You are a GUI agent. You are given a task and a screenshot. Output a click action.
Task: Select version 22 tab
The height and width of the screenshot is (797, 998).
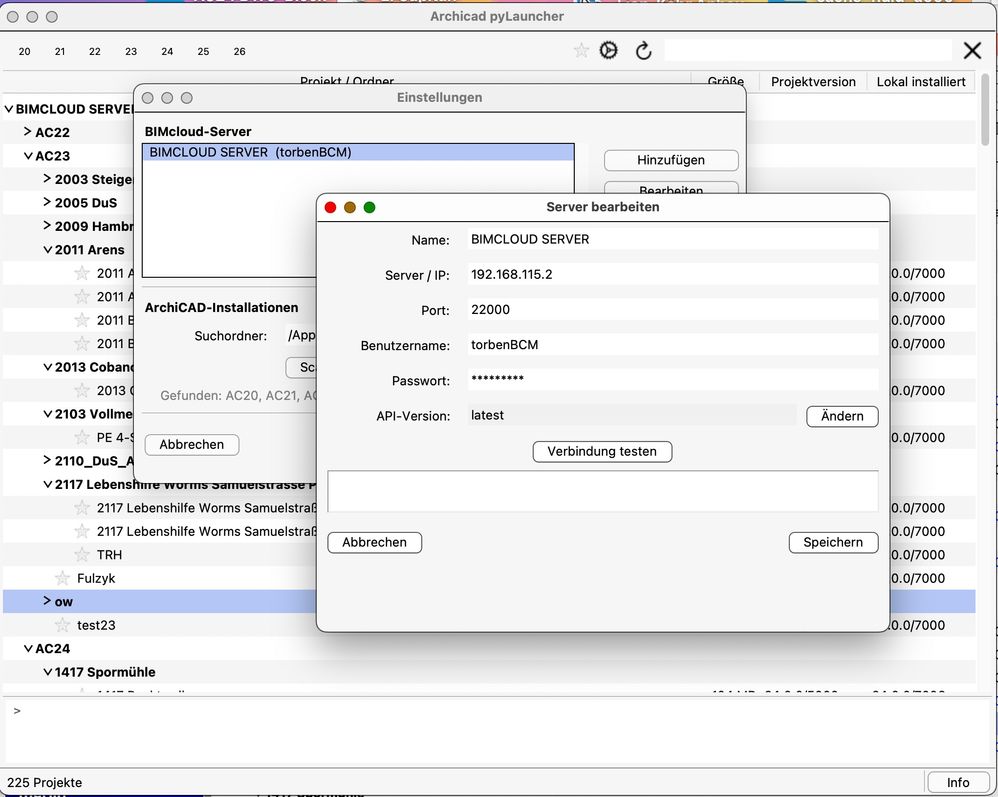pos(95,52)
